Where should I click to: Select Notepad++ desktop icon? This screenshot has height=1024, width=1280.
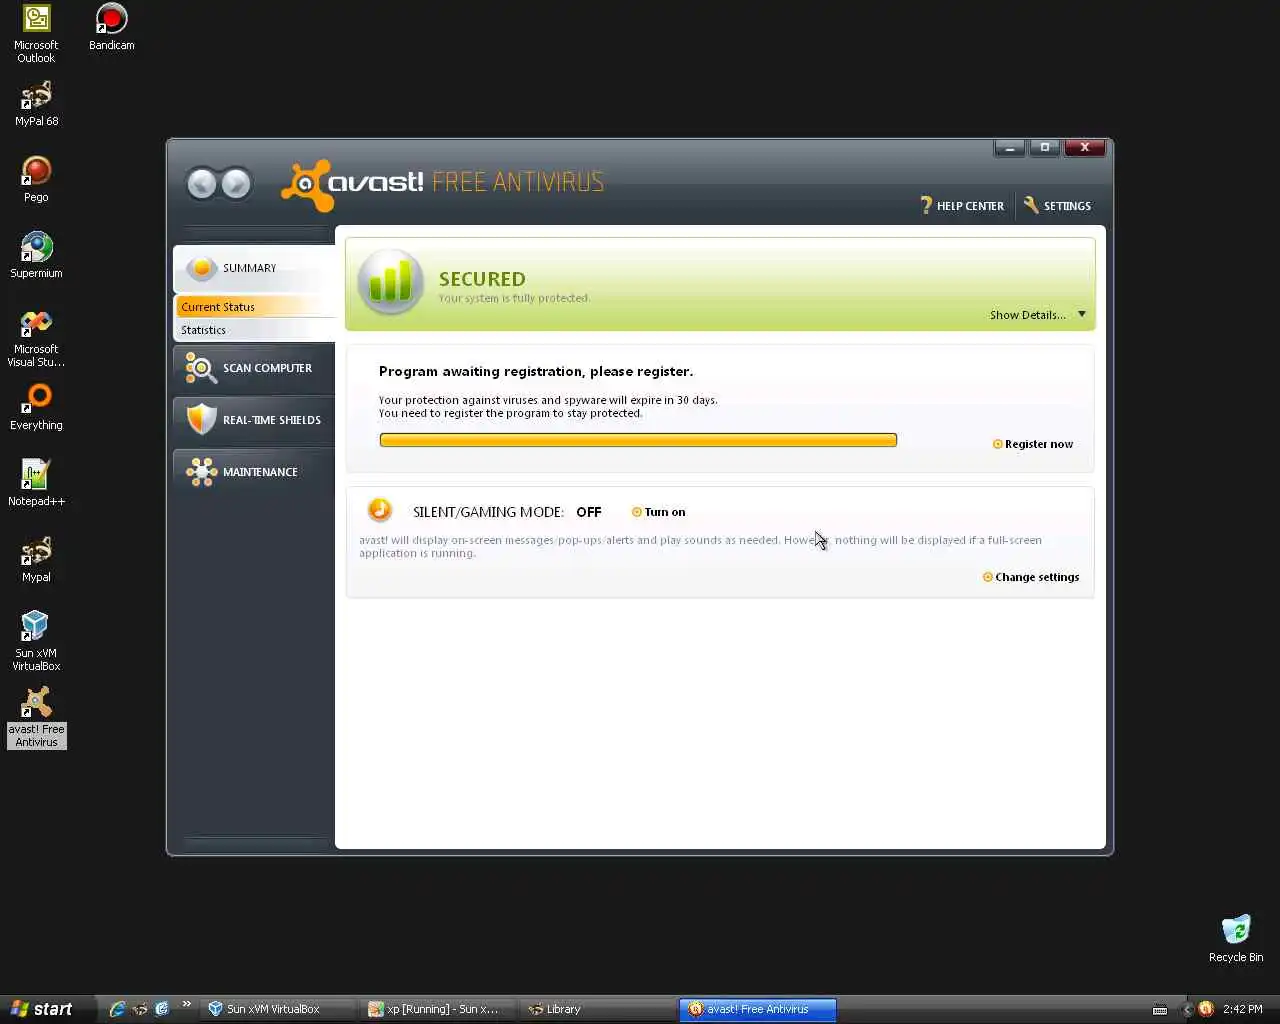tap(36, 484)
